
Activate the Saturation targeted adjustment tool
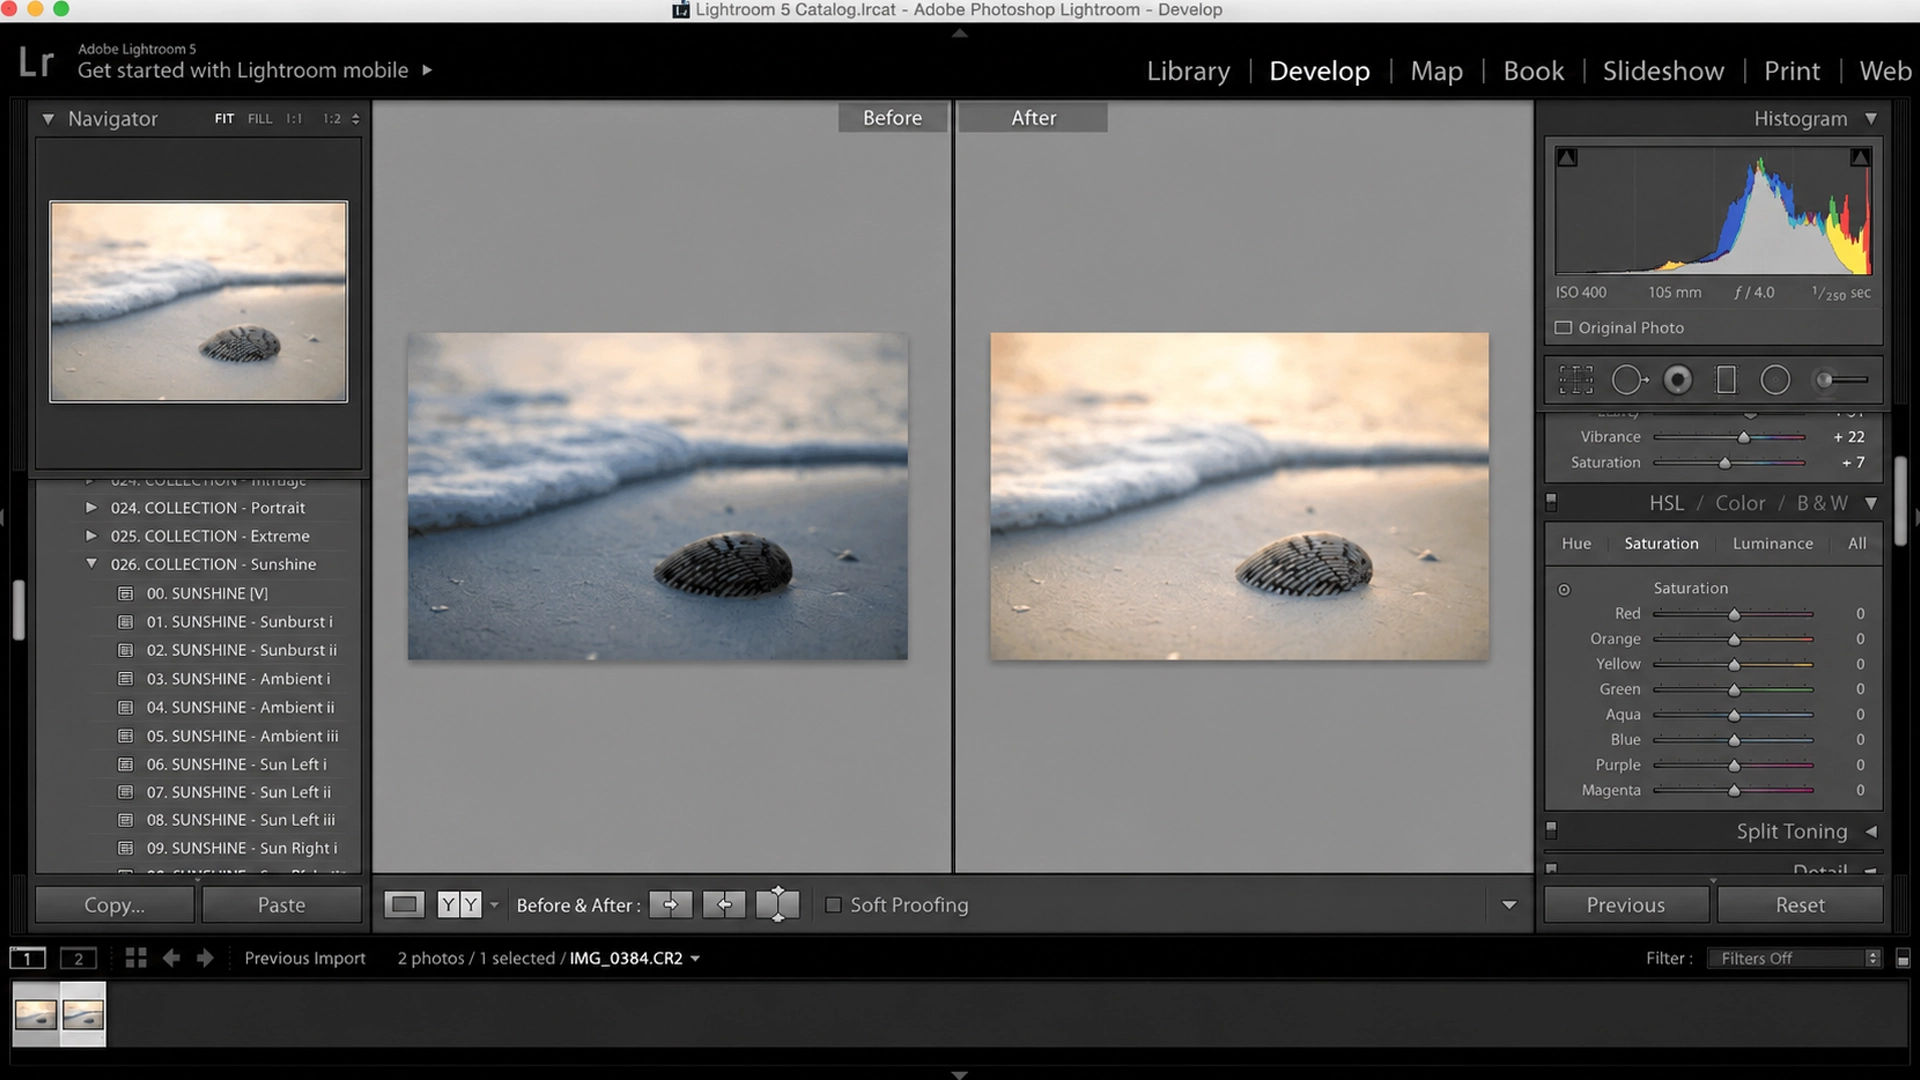pos(1564,590)
